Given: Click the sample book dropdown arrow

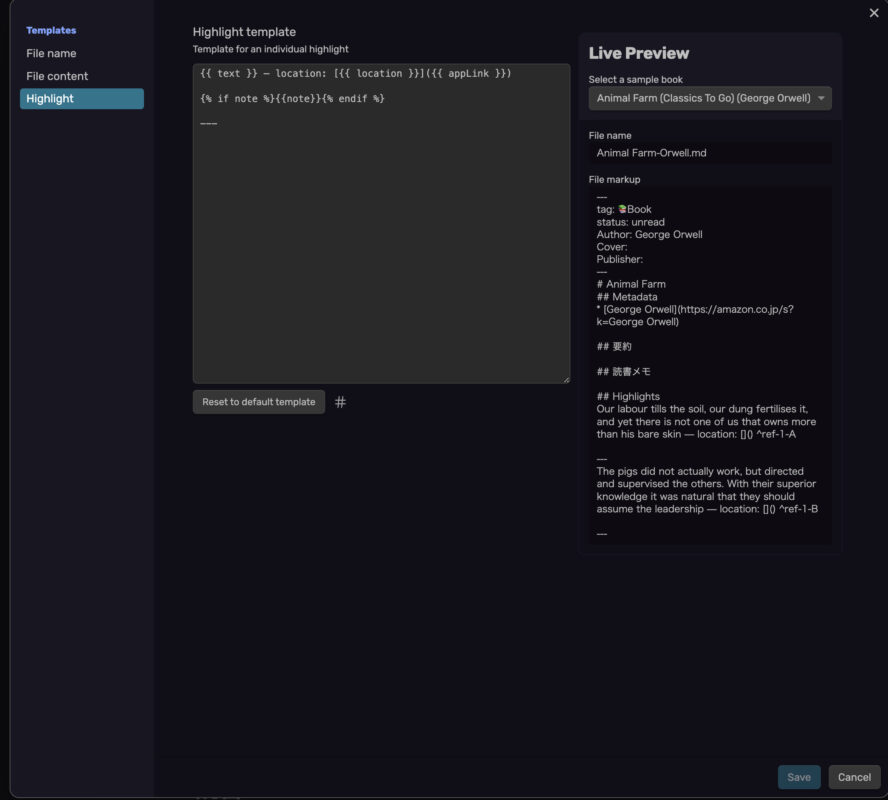Looking at the screenshot, I should [x=821, y=98].
